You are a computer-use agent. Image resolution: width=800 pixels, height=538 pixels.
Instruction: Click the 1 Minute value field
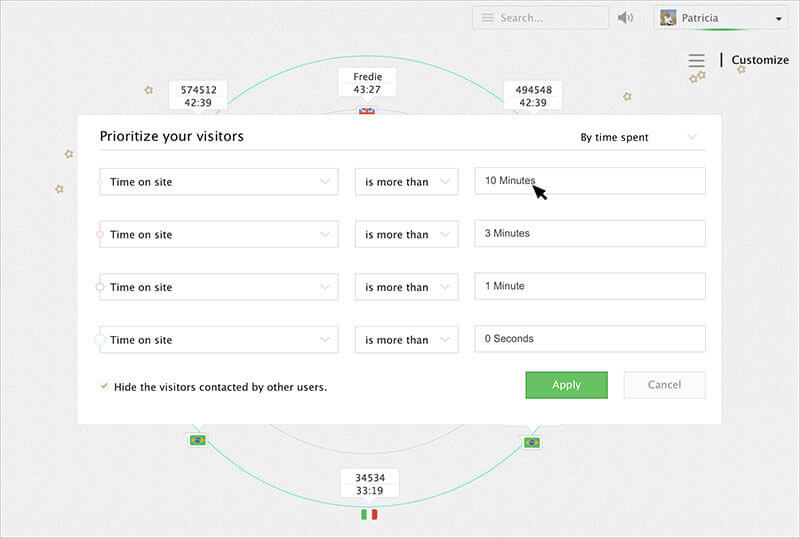tap(590, 286)
